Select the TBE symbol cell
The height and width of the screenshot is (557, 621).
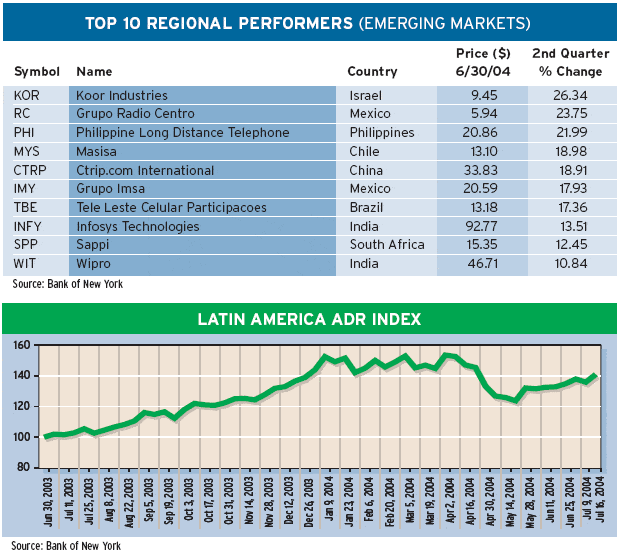pos(25,207)
